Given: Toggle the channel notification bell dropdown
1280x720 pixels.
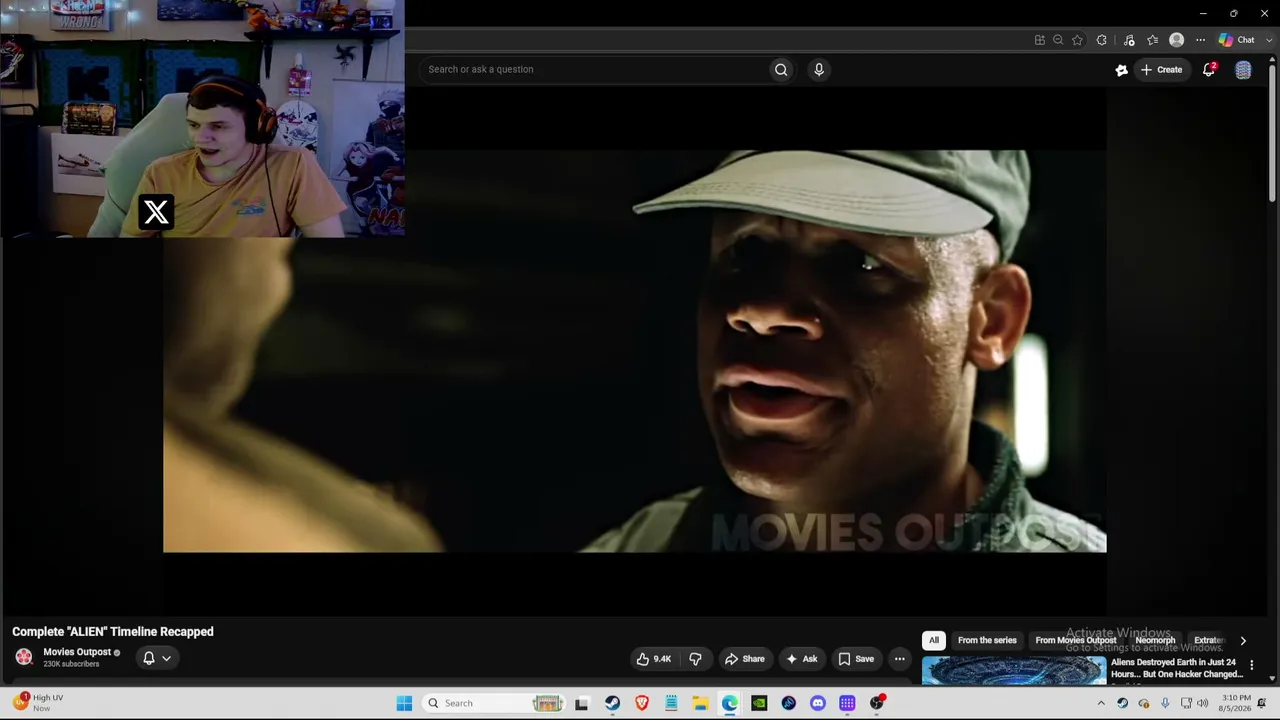Looking at the screenshot, I should pos(157,658).
